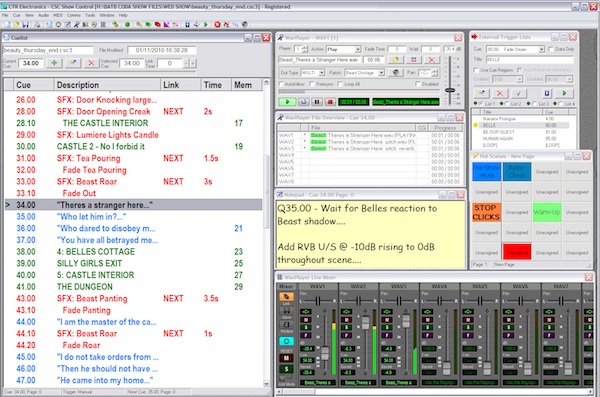The image size is (600, 397).
Task: Click the WAV2 pan slider in mixer
Action: pos(359,301)
